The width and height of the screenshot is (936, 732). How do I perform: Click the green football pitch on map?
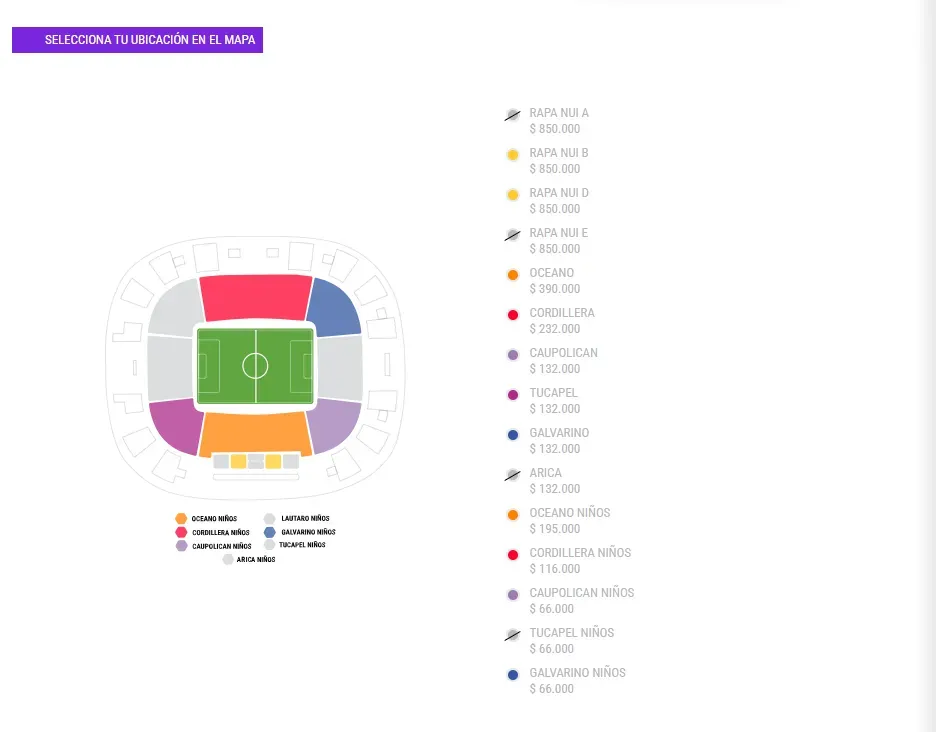coord(255,366)
